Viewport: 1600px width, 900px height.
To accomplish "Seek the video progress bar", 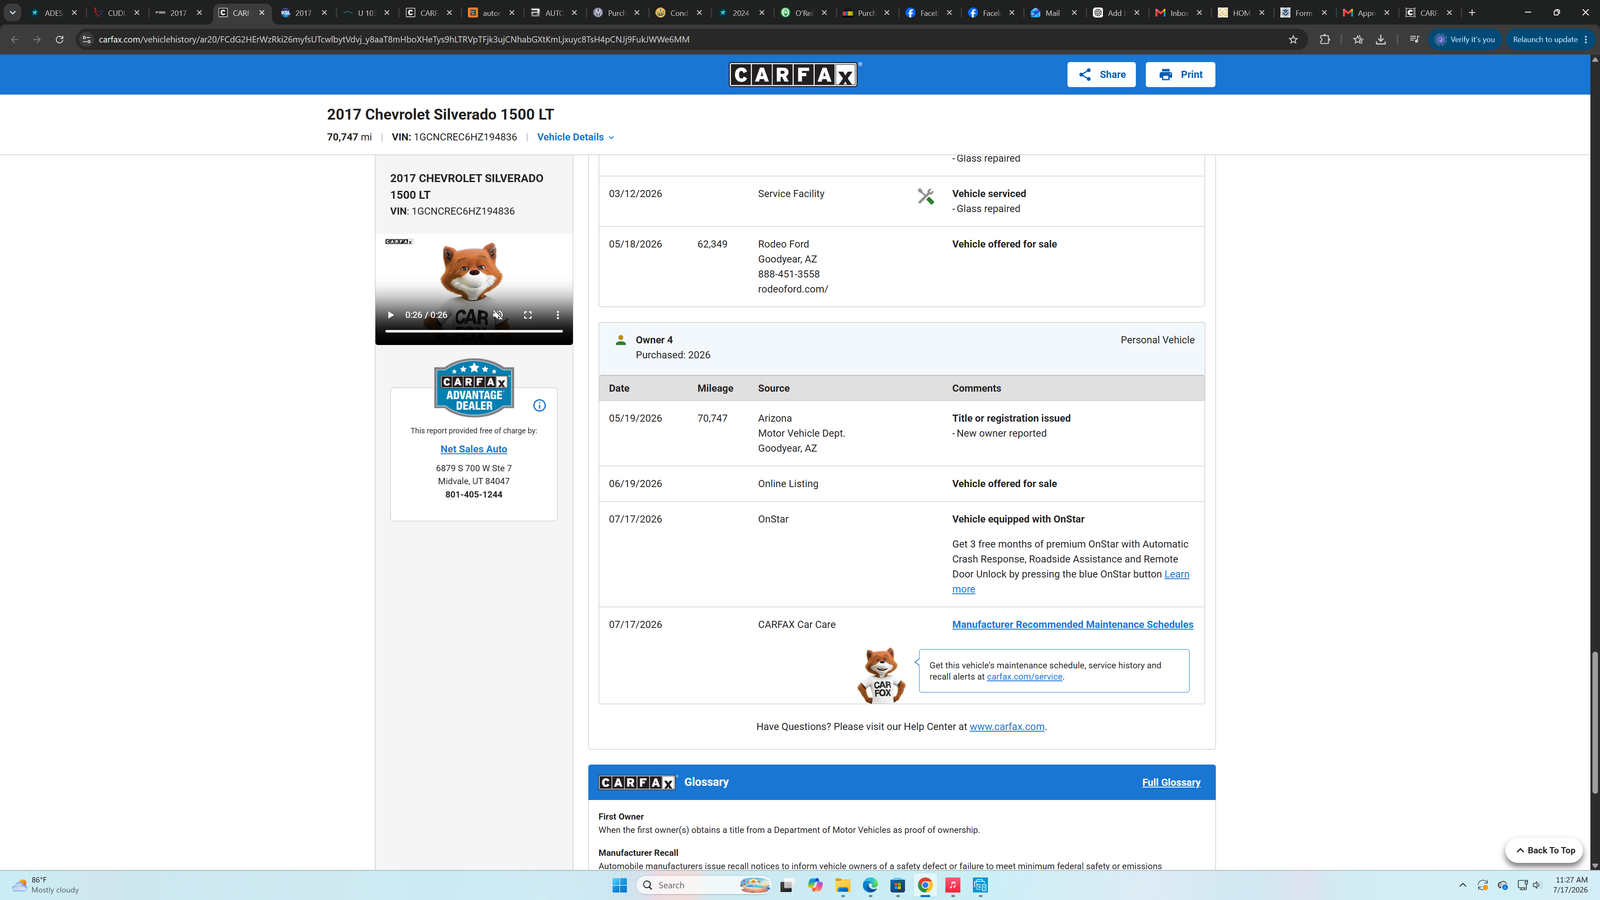I will [x=474, y=331].
